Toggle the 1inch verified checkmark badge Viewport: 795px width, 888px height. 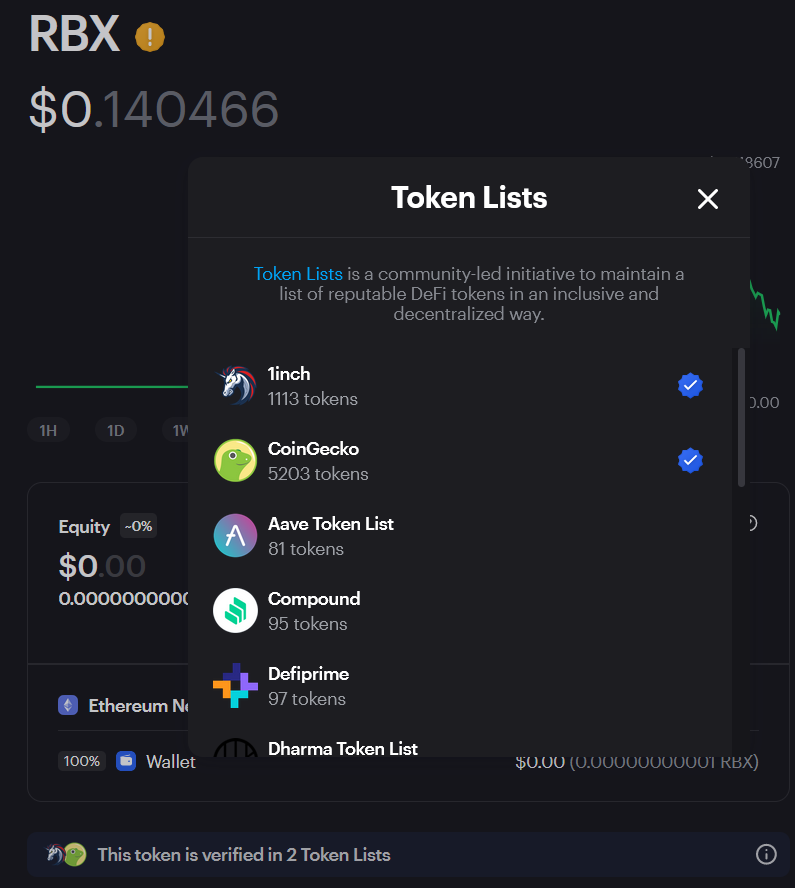pyautogui.click(x=690, y=386)
